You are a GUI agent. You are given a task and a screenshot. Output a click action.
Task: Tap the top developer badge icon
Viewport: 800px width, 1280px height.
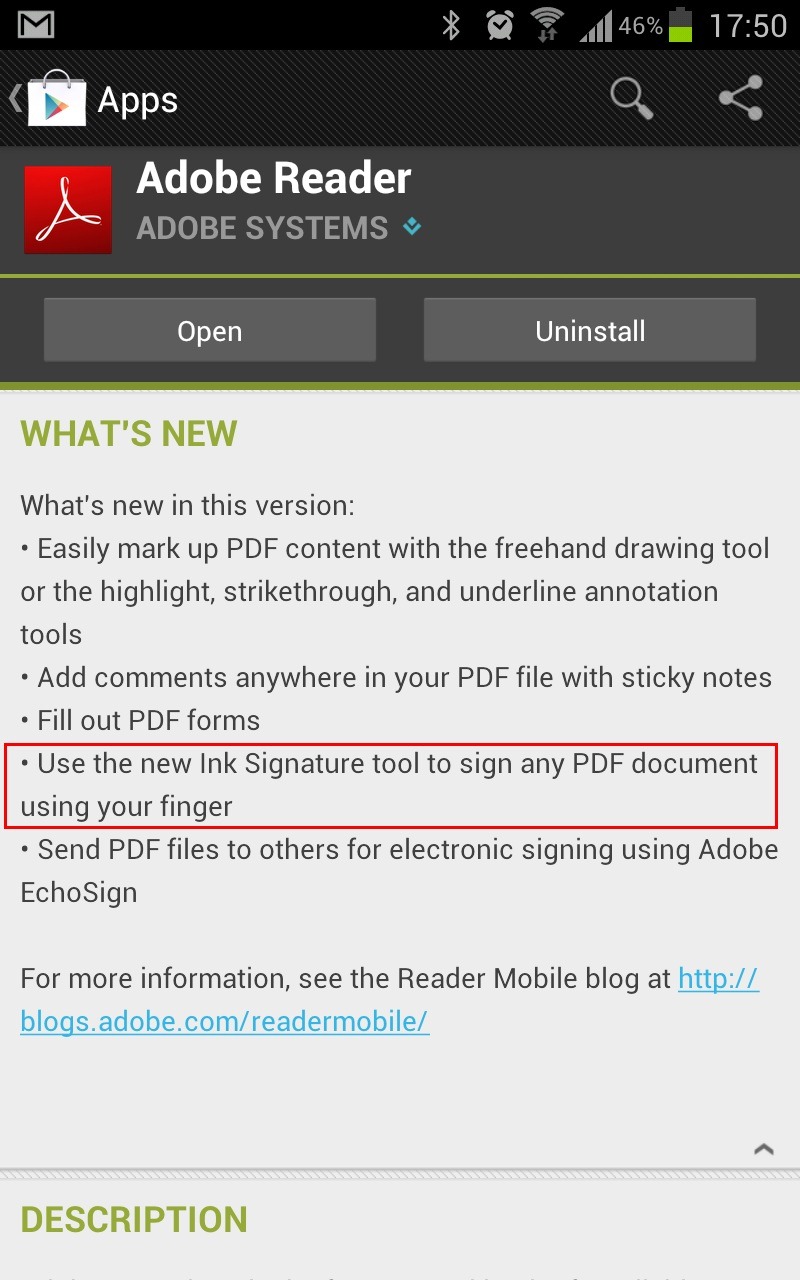(x=412, y=228)
